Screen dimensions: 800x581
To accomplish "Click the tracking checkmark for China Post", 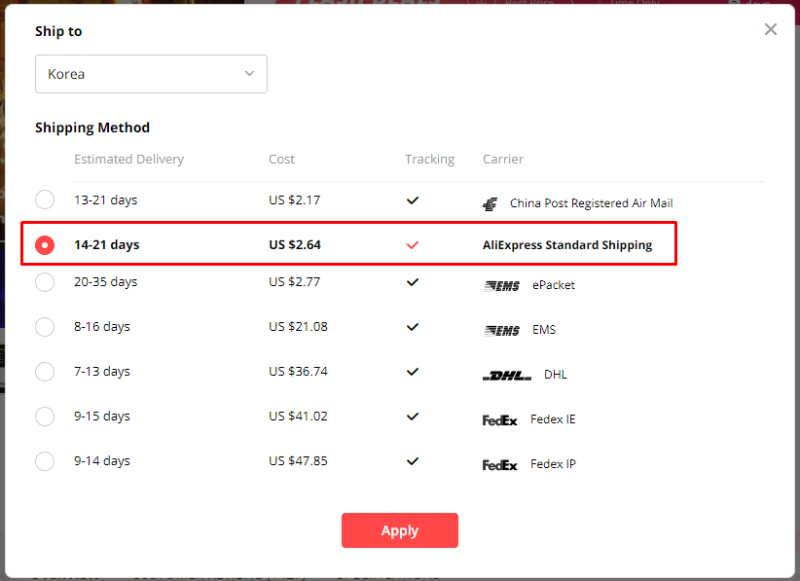I will click(412, 200).
